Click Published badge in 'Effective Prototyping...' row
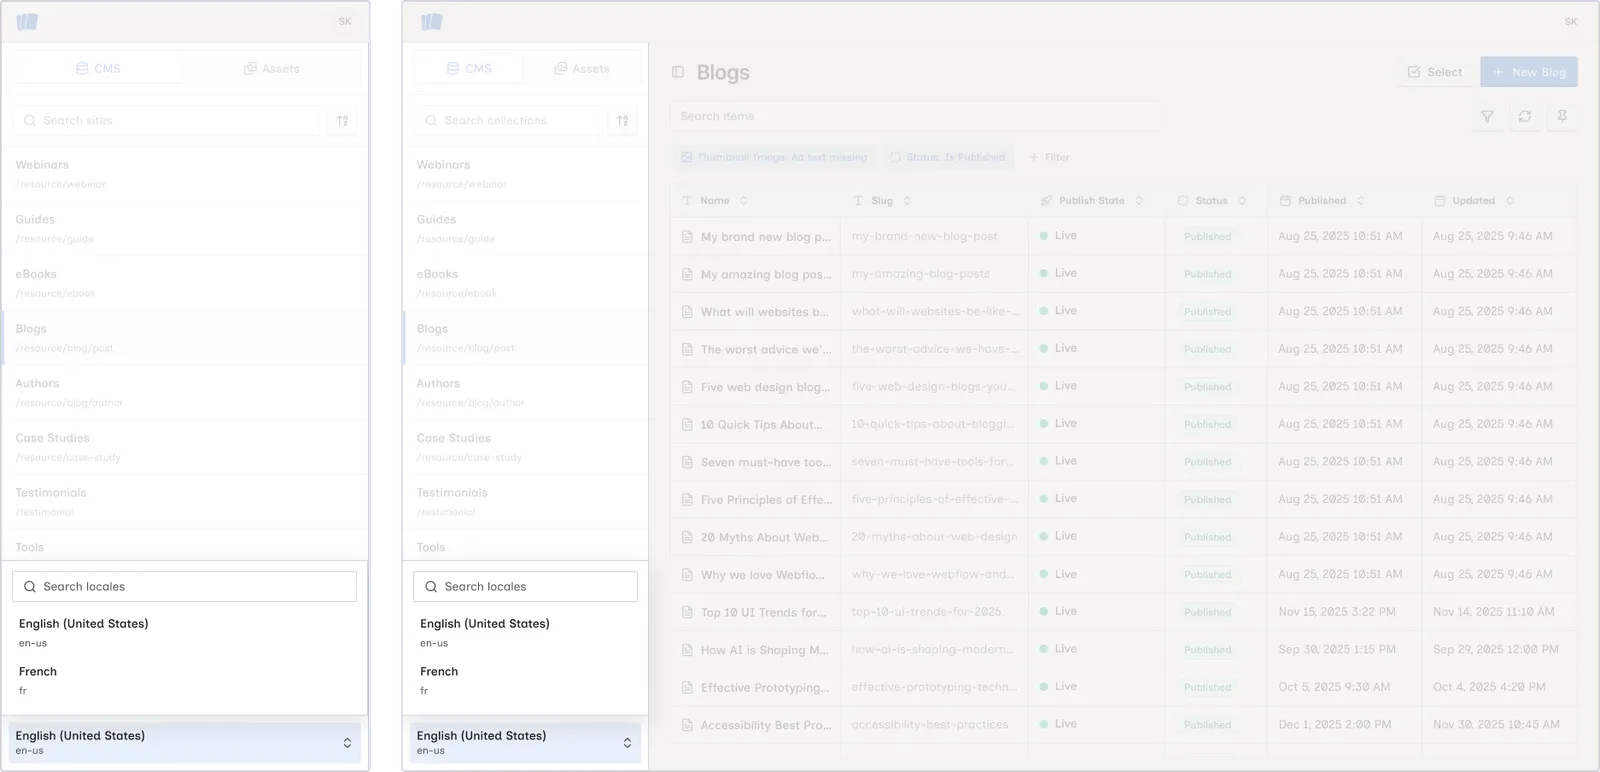 pyautogui.click(x=1207, y=688)
